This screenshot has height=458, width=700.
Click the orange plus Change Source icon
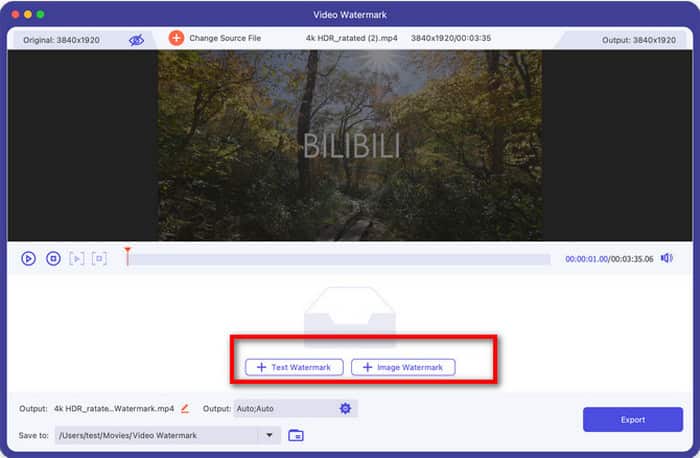(176, 38)
